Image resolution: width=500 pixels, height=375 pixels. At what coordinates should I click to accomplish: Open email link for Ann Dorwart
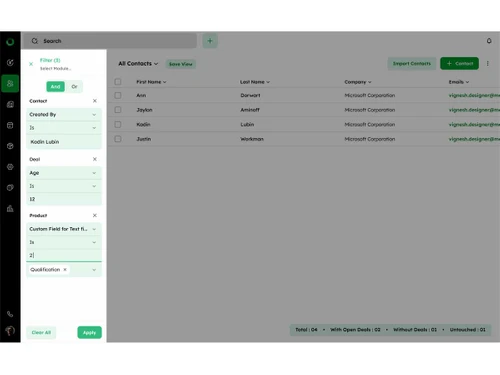click(x=474, y=95)
